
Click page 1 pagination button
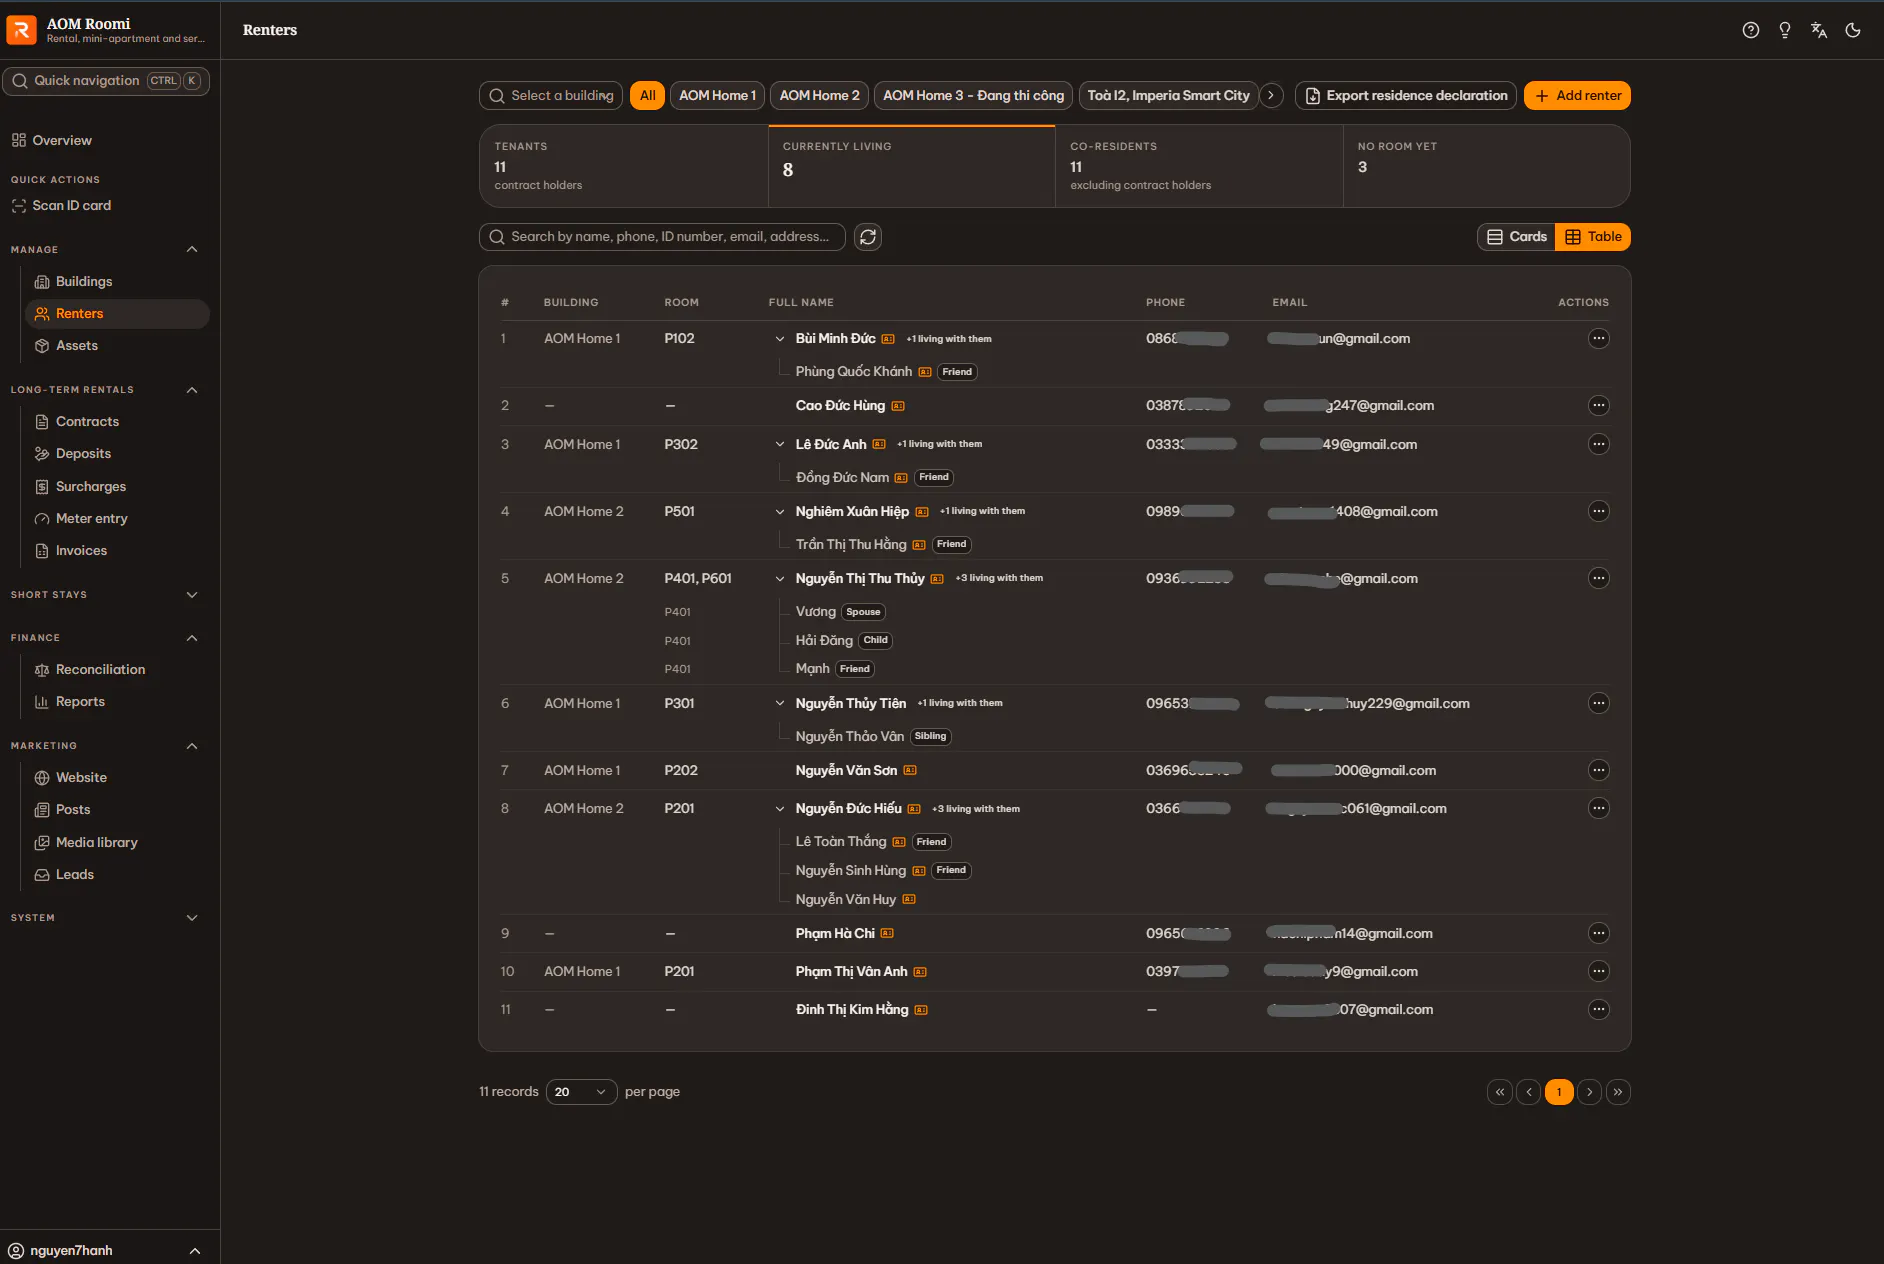pos(1559,1092)
